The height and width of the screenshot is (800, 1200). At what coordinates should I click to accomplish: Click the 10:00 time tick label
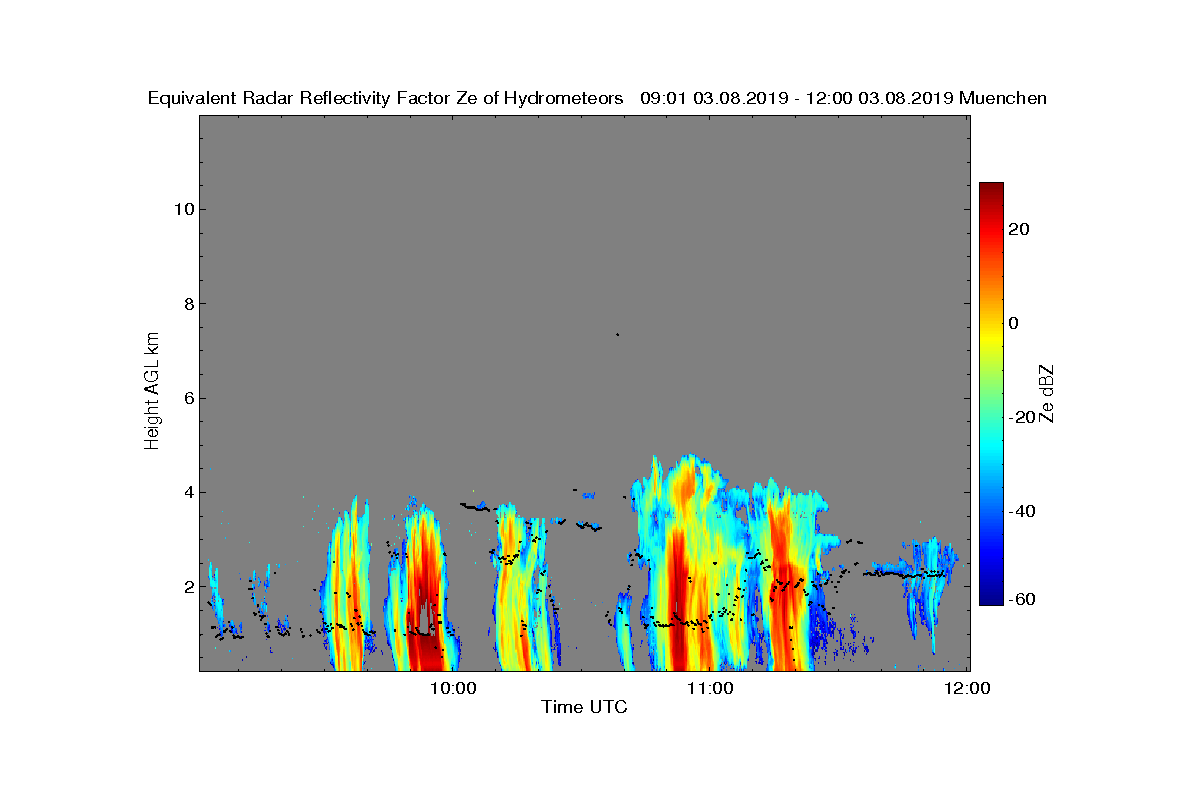point(455,688)
